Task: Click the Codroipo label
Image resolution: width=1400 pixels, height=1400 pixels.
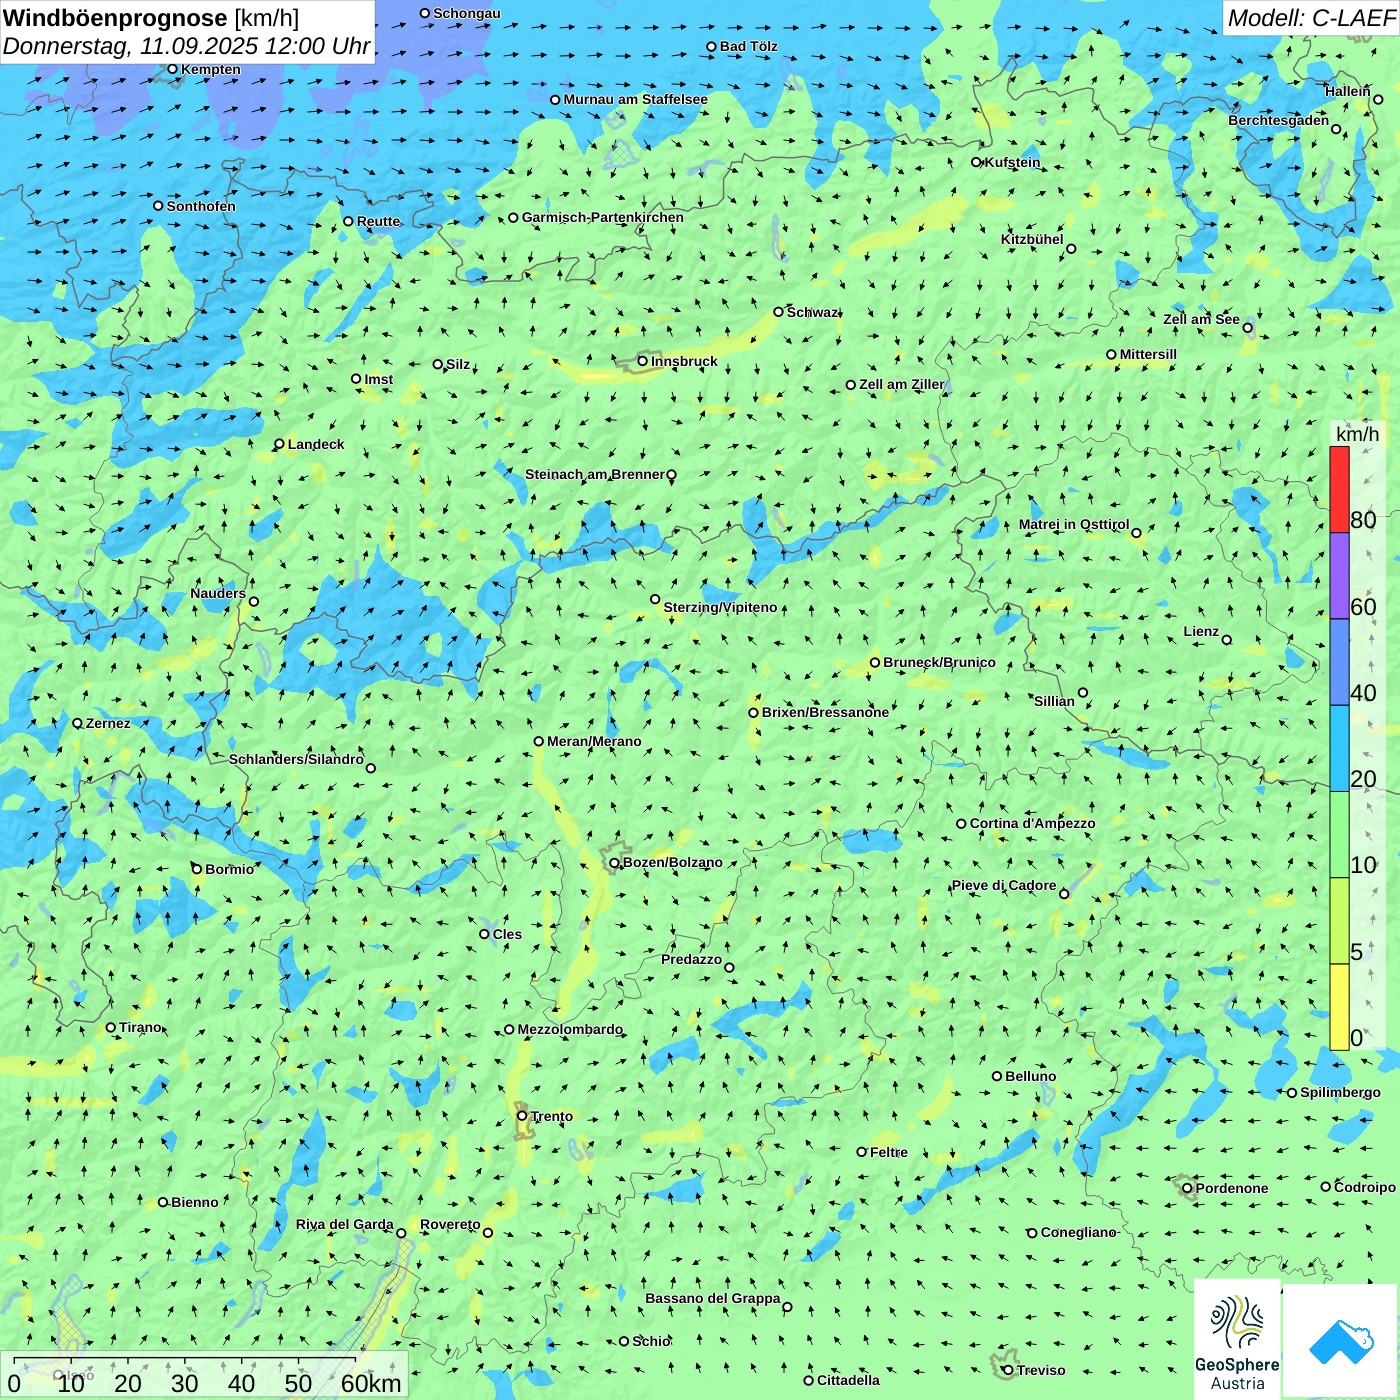Action: [x=1365, y=1187]
